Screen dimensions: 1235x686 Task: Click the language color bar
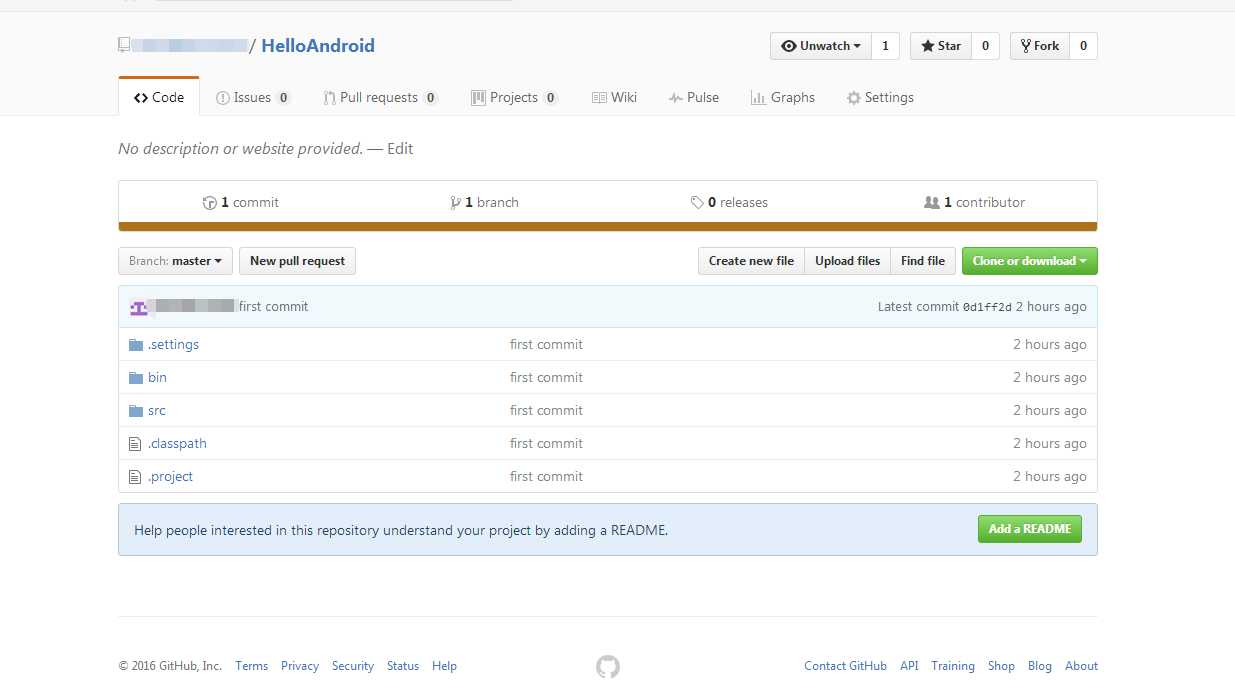[608, 227]
